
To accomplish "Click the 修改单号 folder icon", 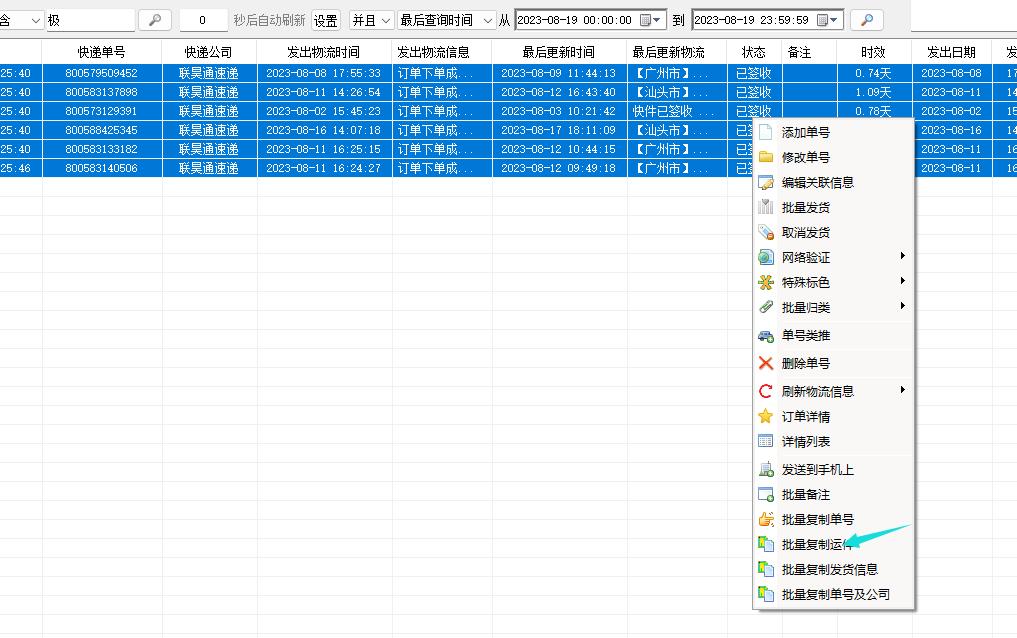I will [x=766, y=157].
